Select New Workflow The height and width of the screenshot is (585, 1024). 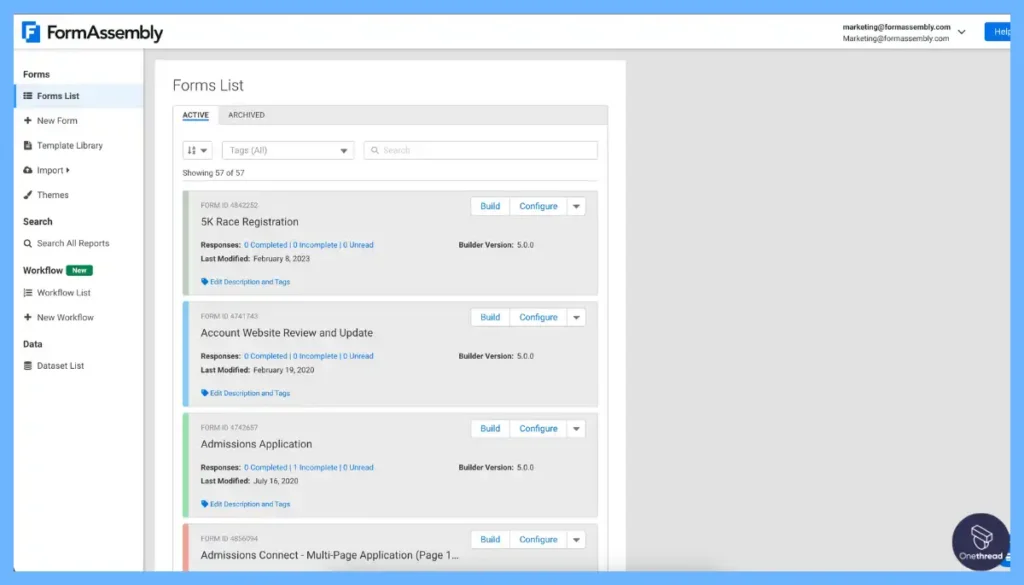(x=65, y=318)
